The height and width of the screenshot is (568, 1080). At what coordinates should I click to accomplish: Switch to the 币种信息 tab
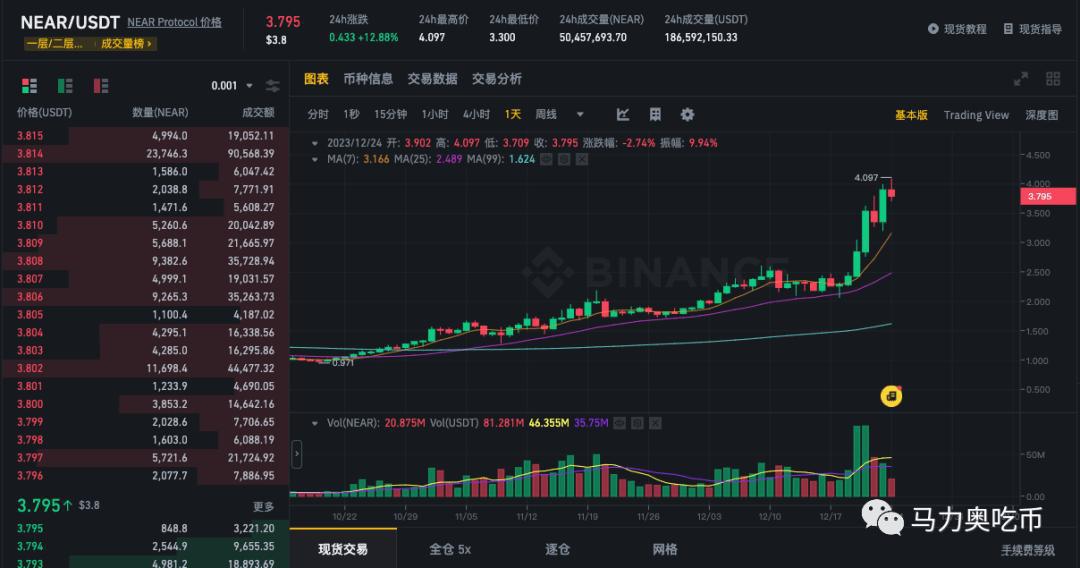[367, 79]
